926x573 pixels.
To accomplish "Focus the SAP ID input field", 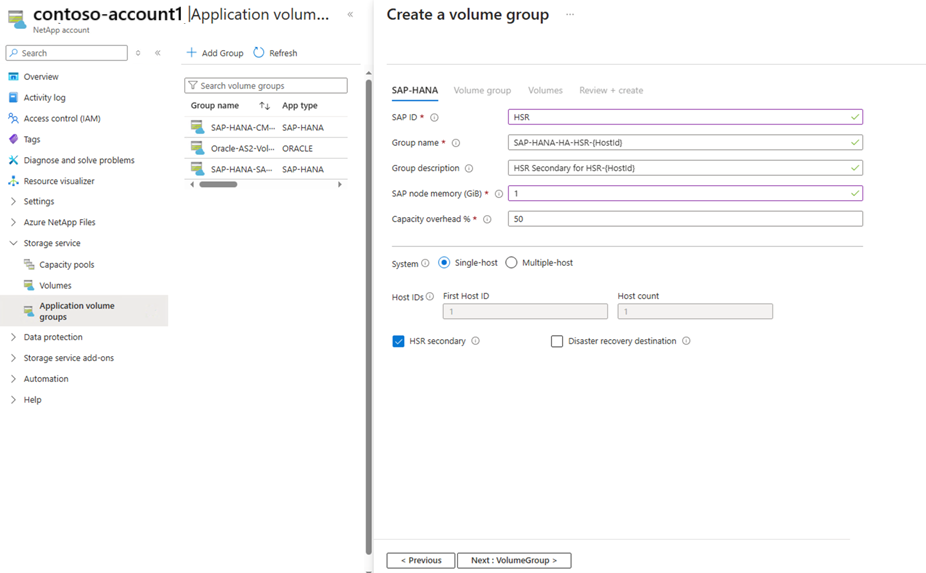I will 685,117.
